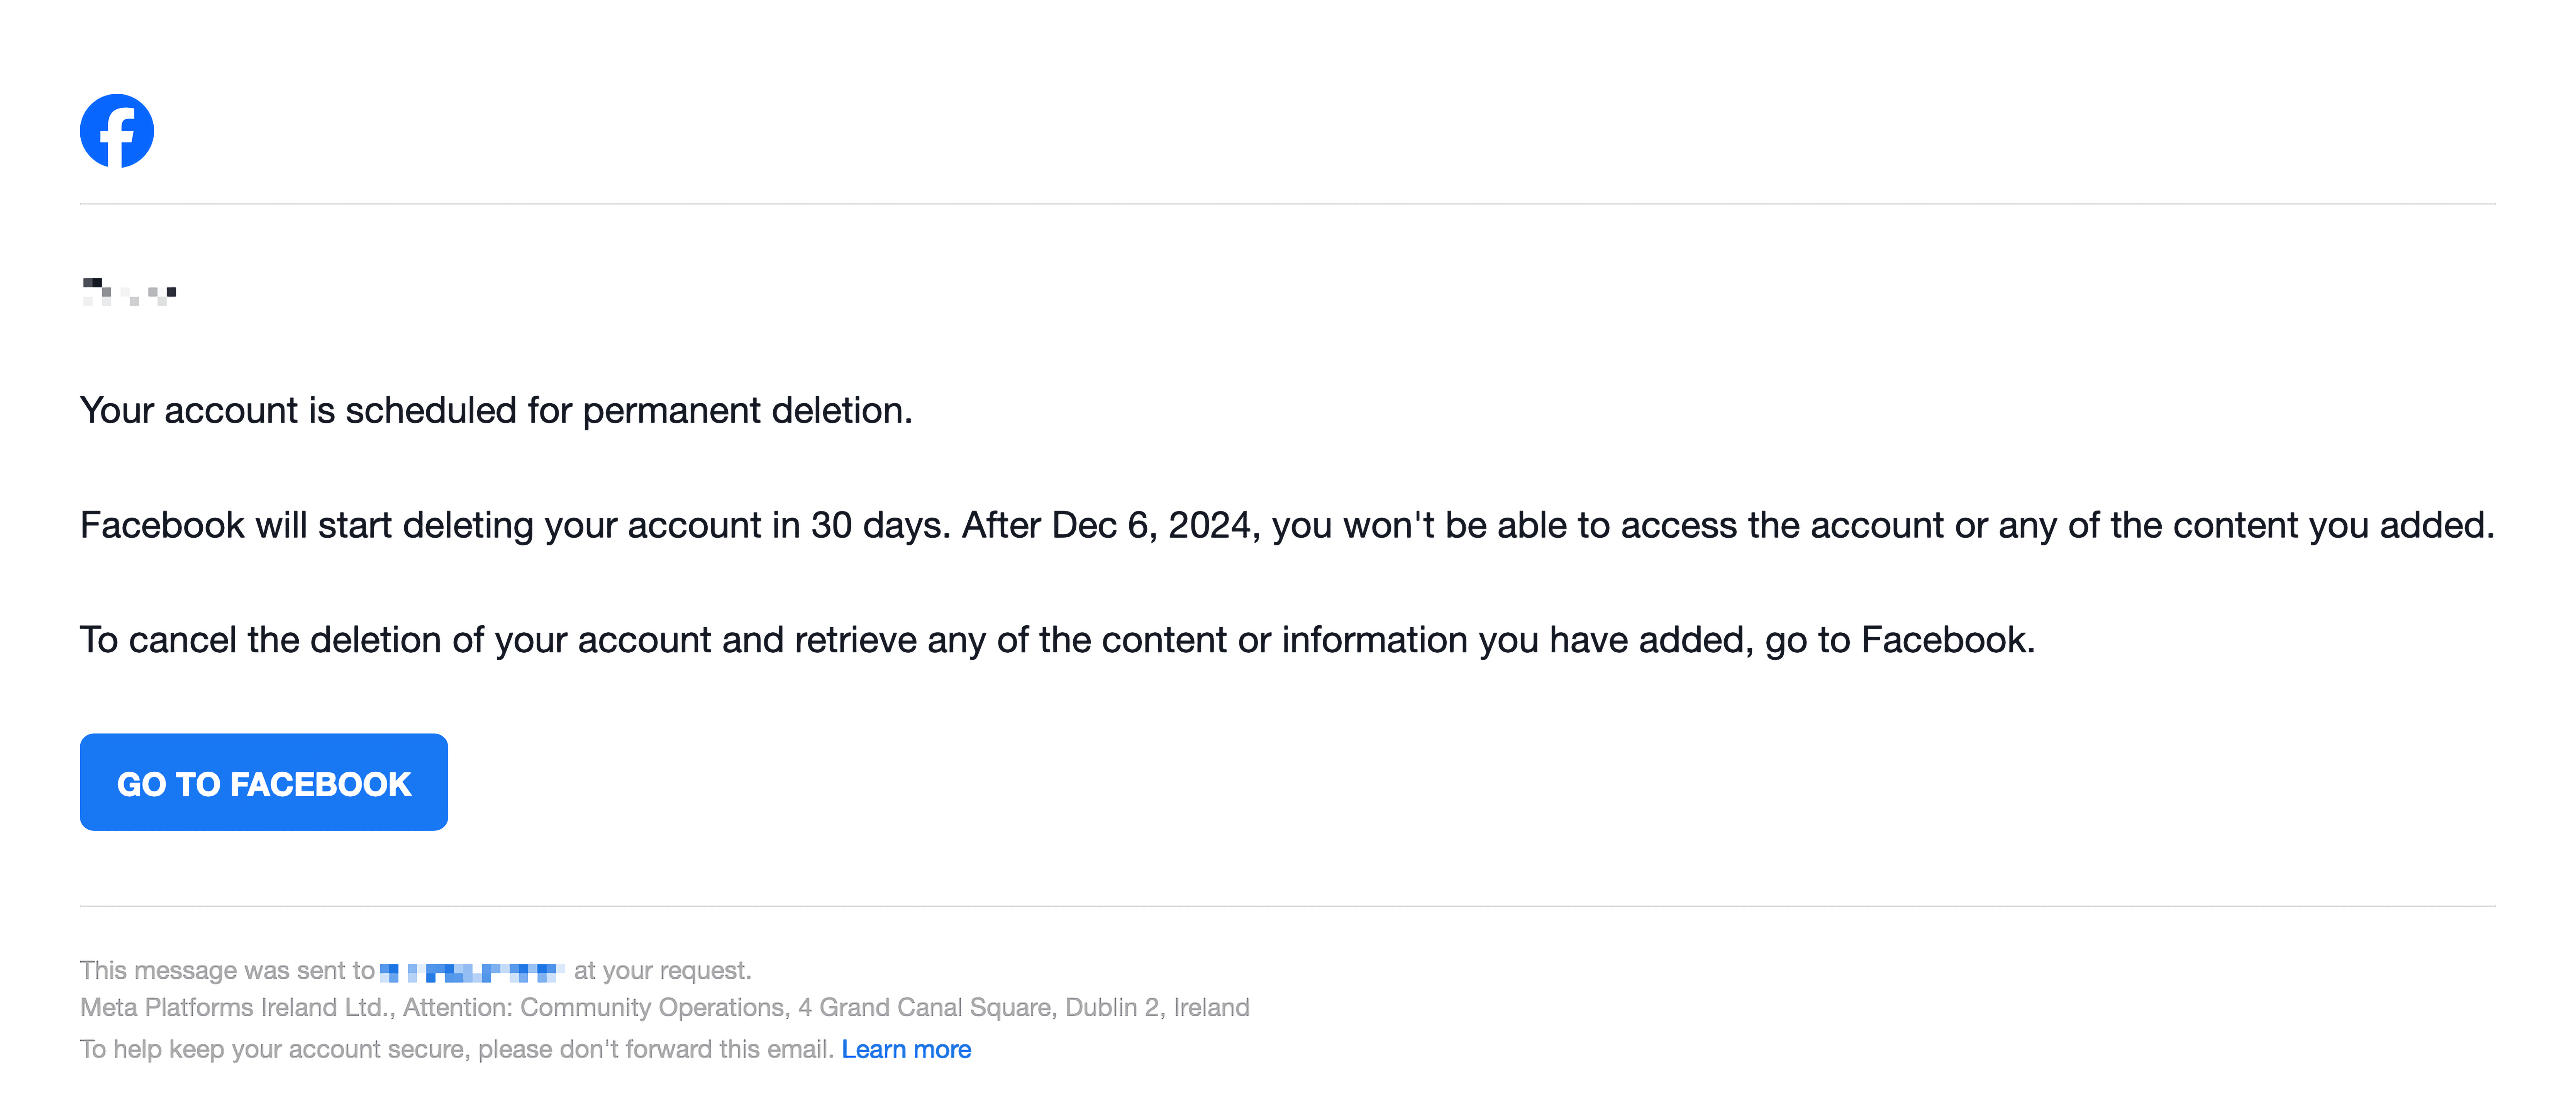Click the '30 days' text in message
Viewport: 2576px width, 1117px height.
878,525
